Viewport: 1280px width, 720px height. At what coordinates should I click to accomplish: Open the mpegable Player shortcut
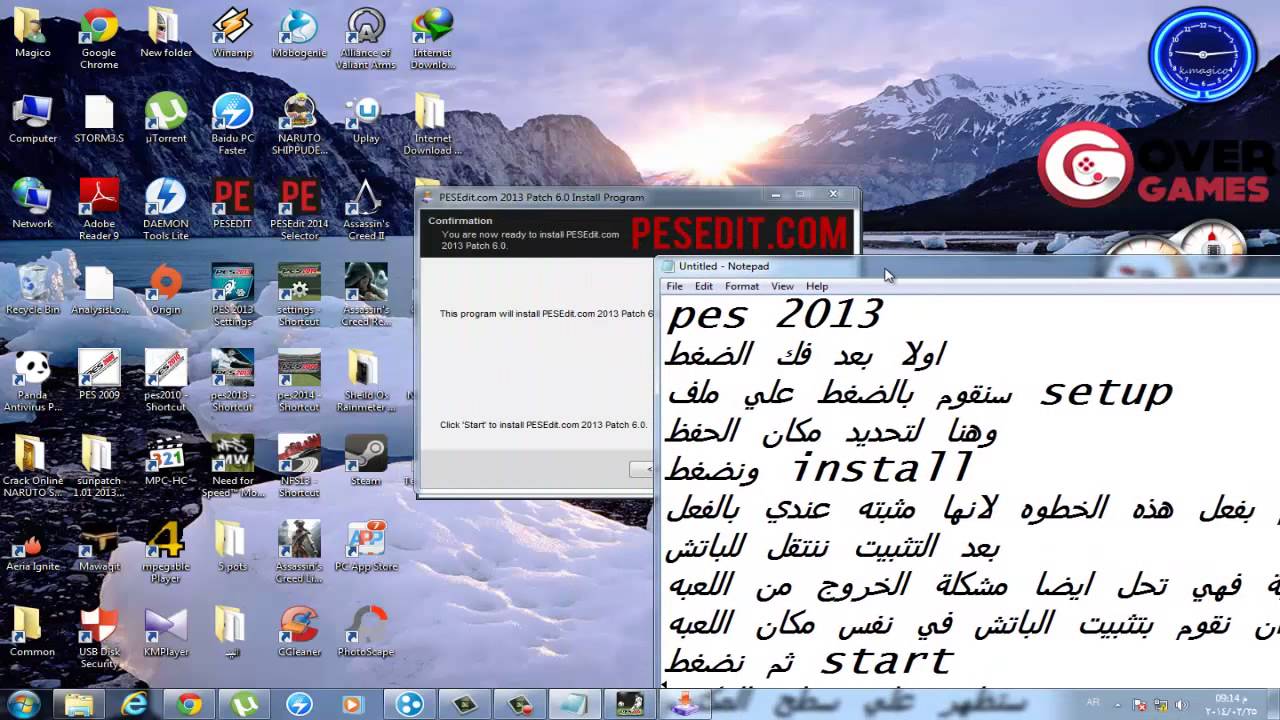point(166,551)
